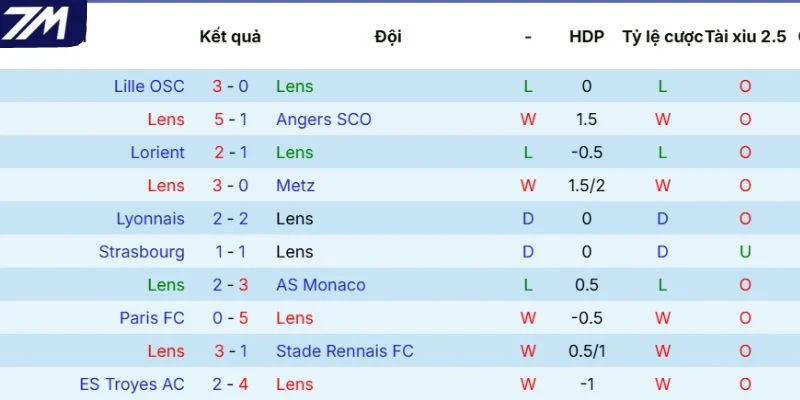Click the TM logo icon
800x400 pixels.
[x=42, y=23]
